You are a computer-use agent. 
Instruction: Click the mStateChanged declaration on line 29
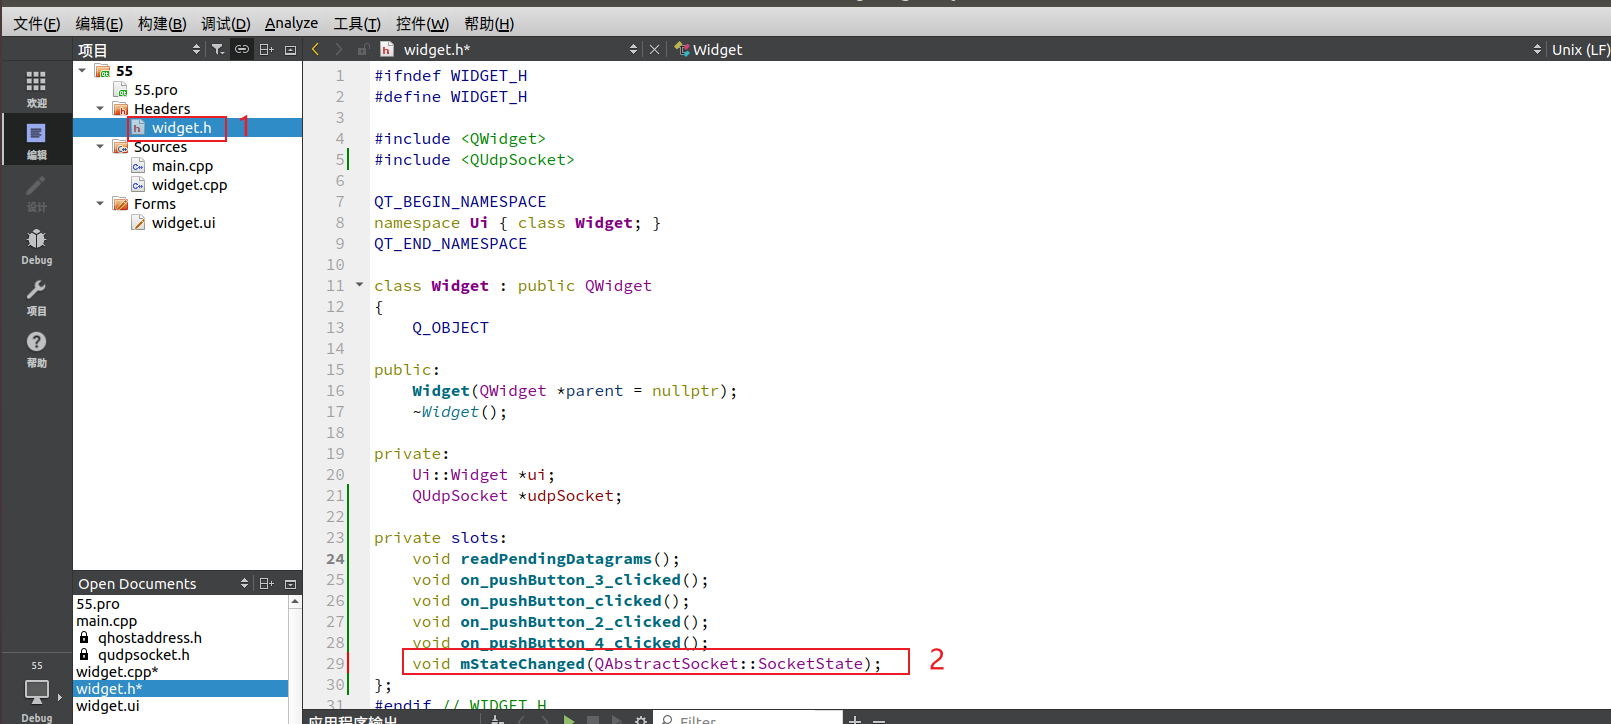pos(647,664)
